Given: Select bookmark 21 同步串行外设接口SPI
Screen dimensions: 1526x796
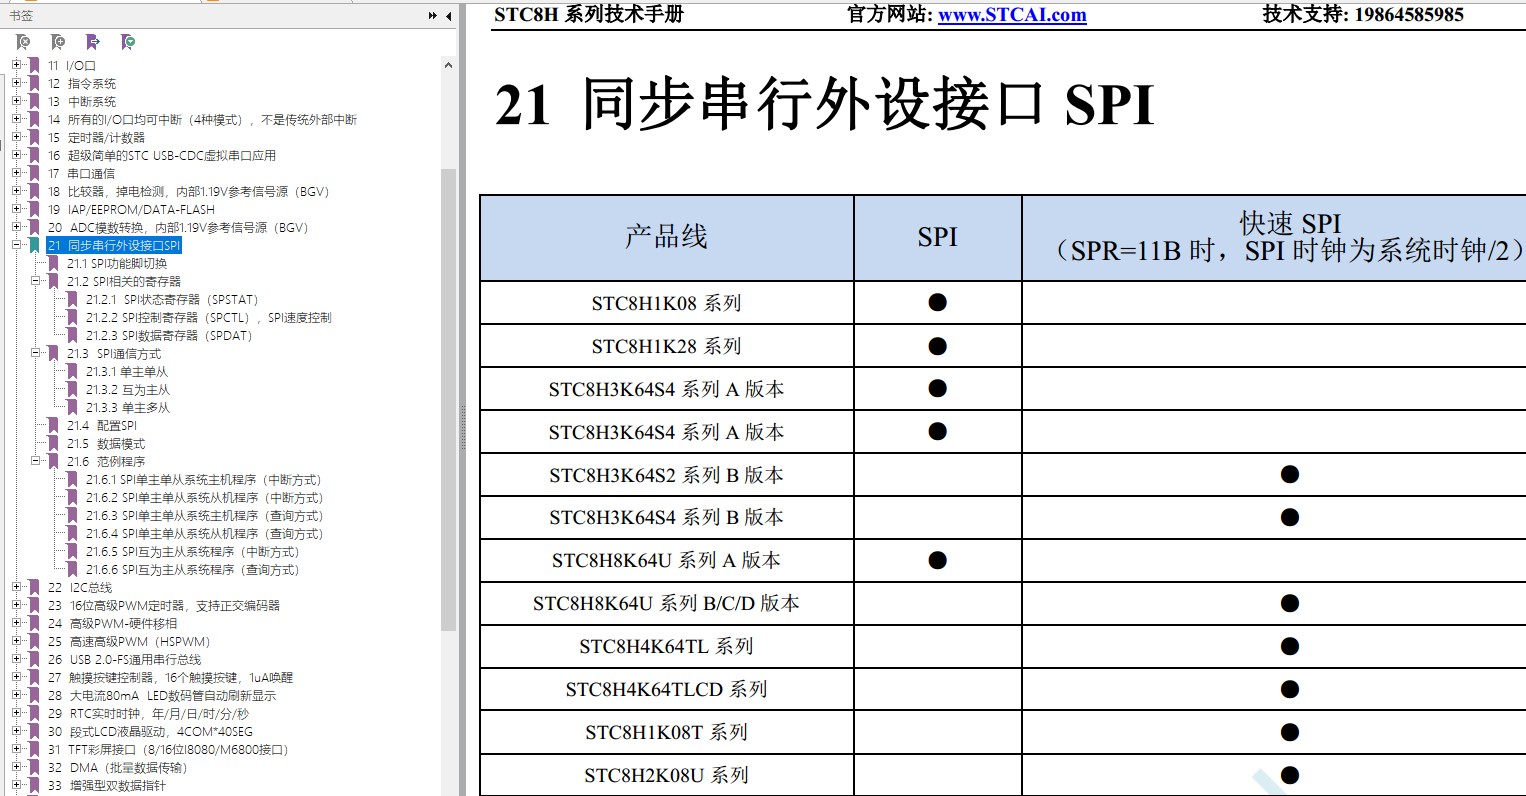Looking at the screenshot, I should [114, 246].
